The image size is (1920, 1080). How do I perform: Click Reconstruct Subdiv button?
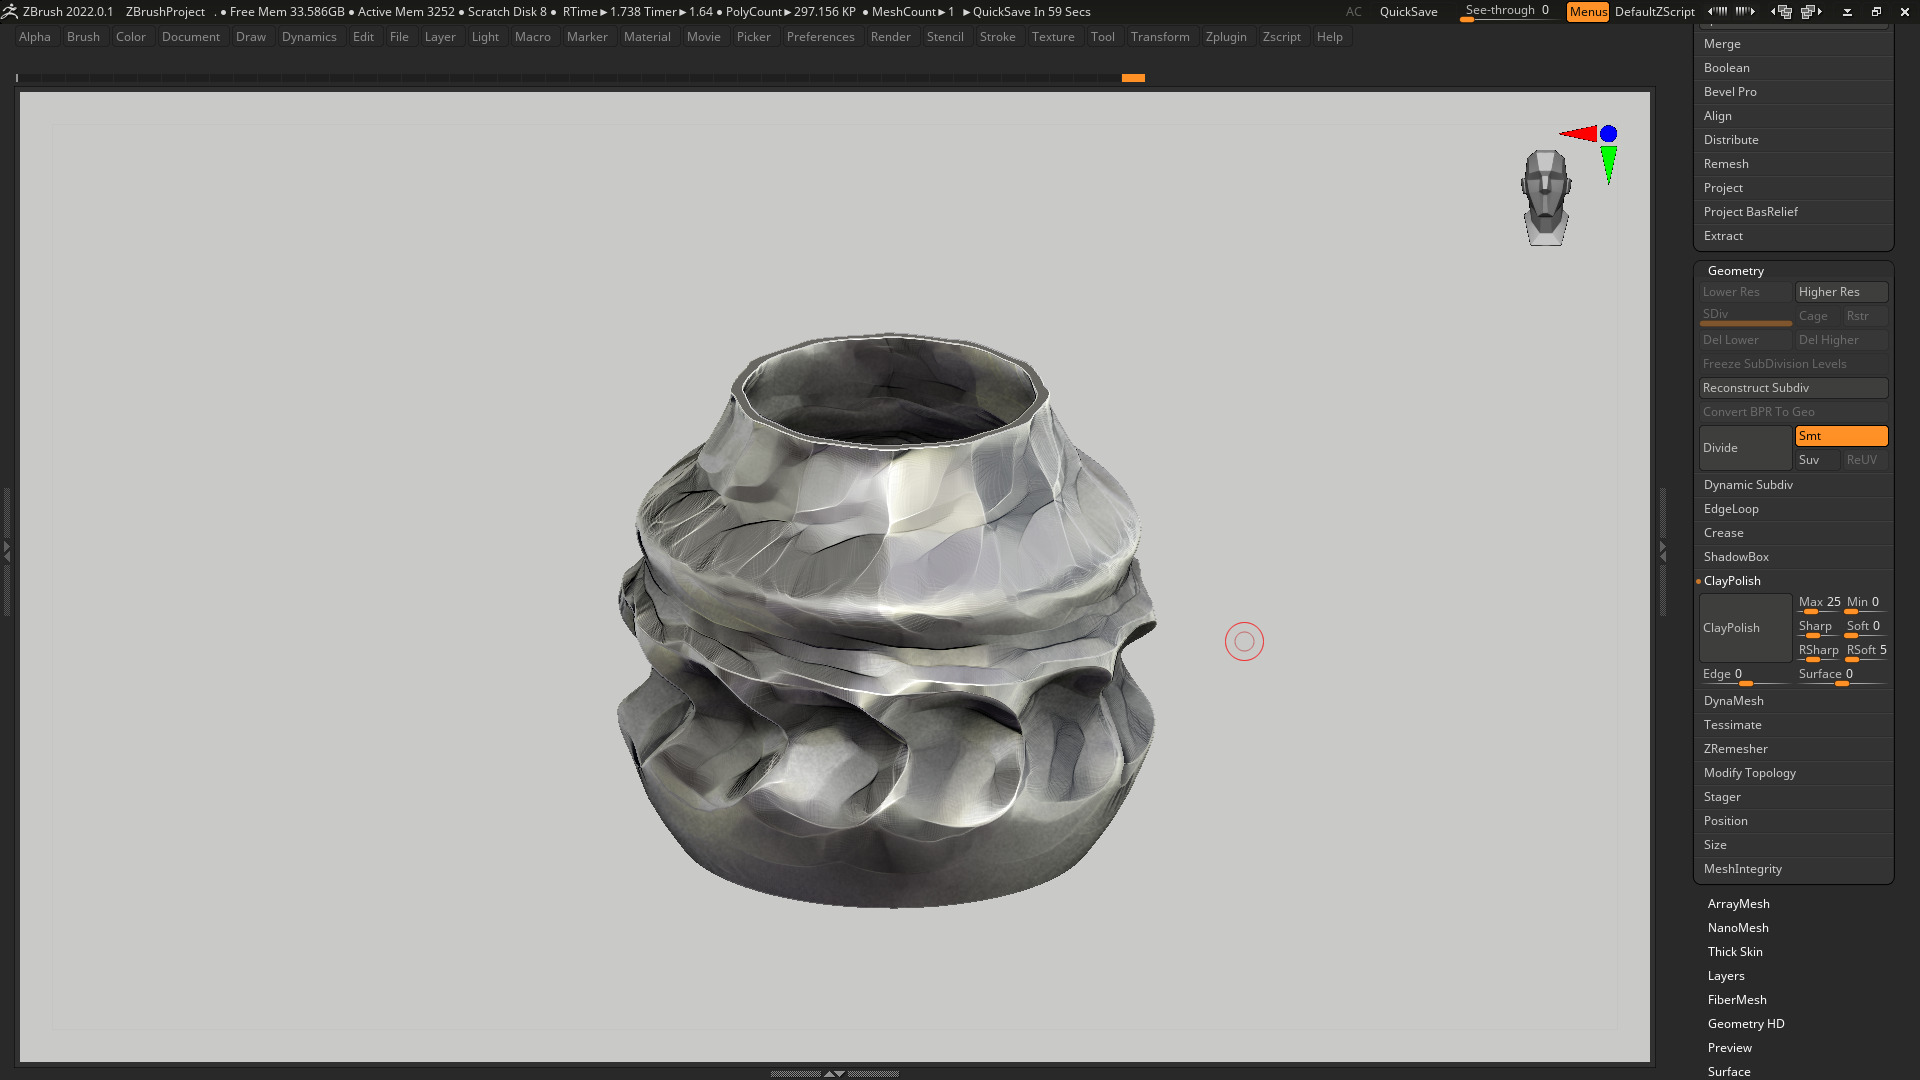tap(1793, 388)
